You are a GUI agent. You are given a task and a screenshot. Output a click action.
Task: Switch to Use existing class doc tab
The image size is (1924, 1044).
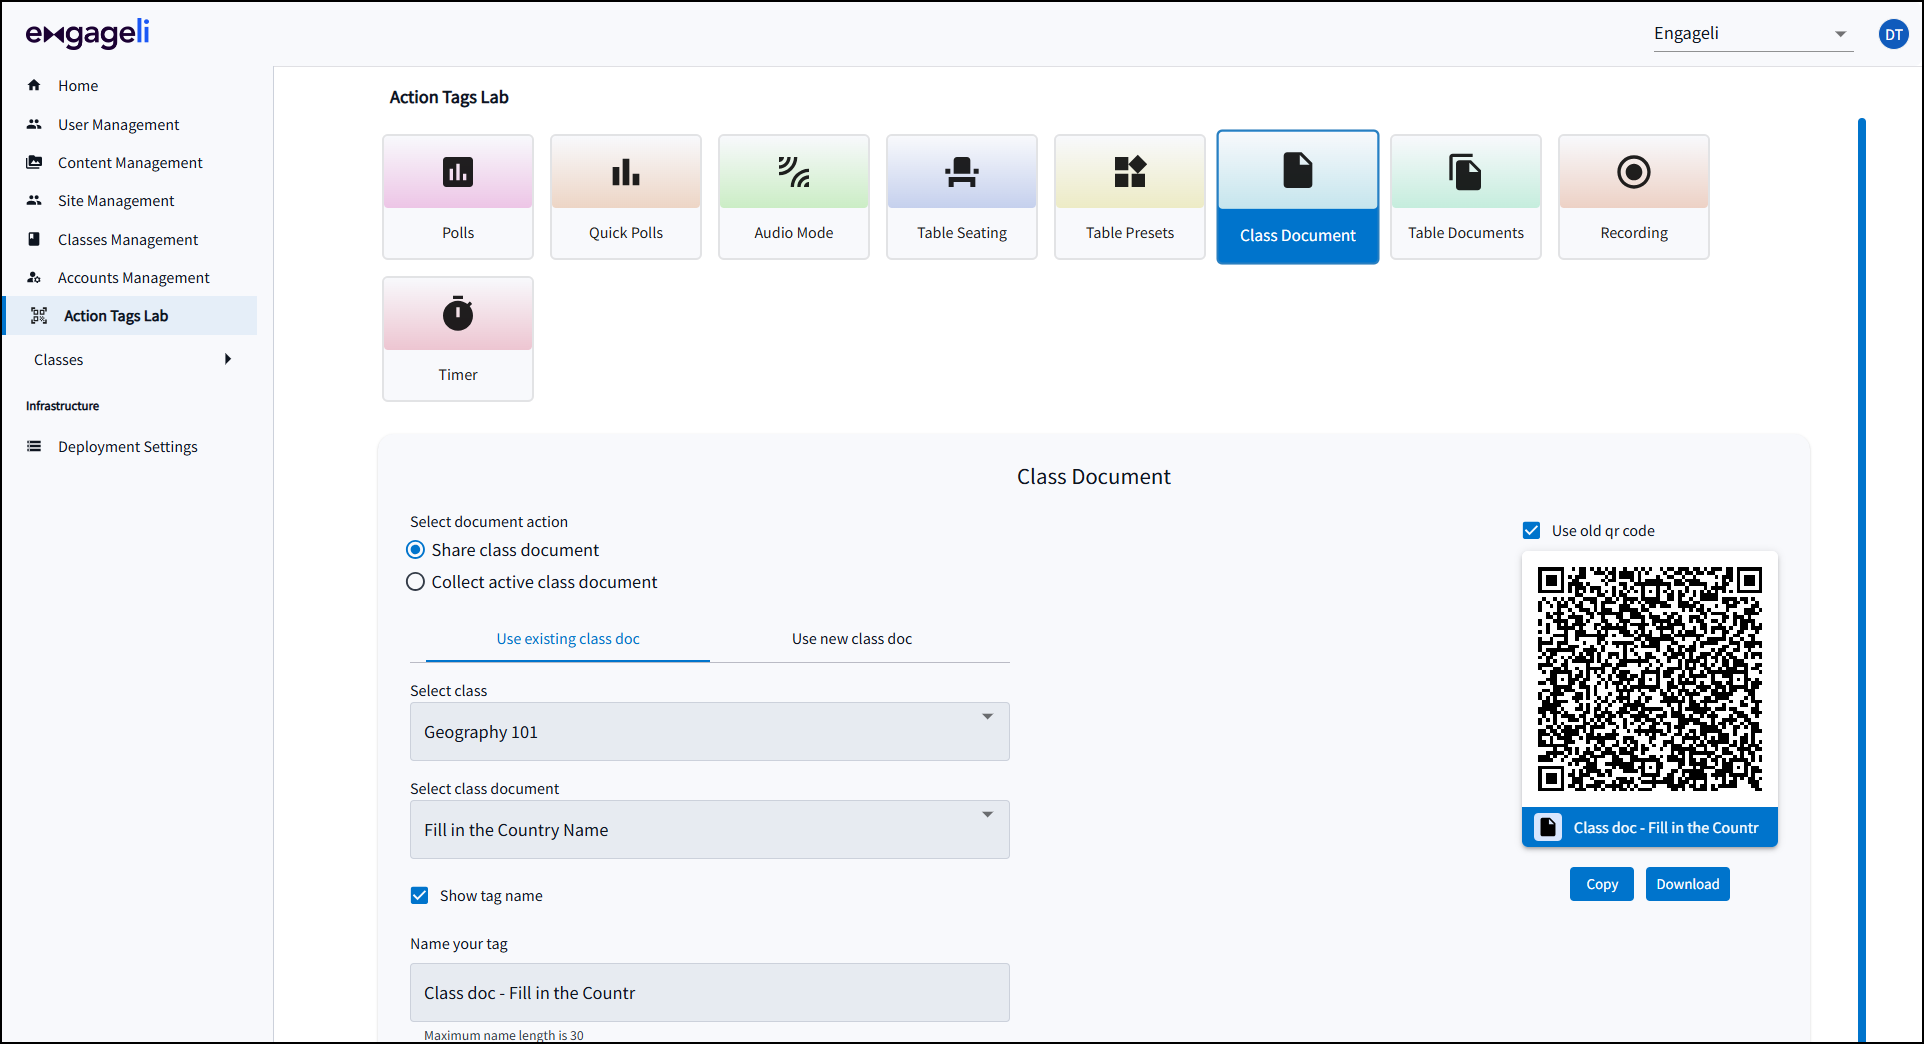point(568,639)
